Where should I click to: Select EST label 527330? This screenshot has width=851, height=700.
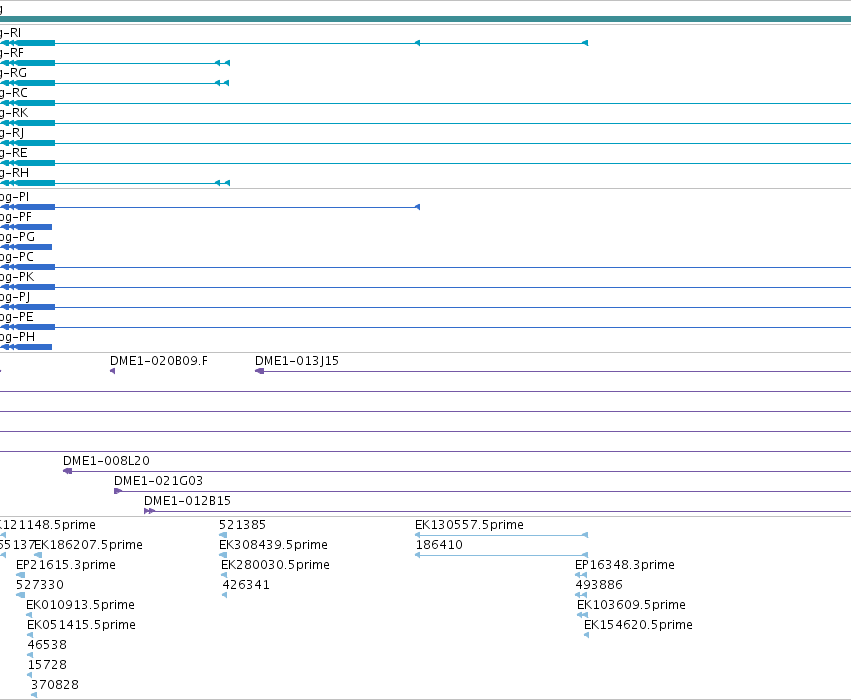click(40, 585)
